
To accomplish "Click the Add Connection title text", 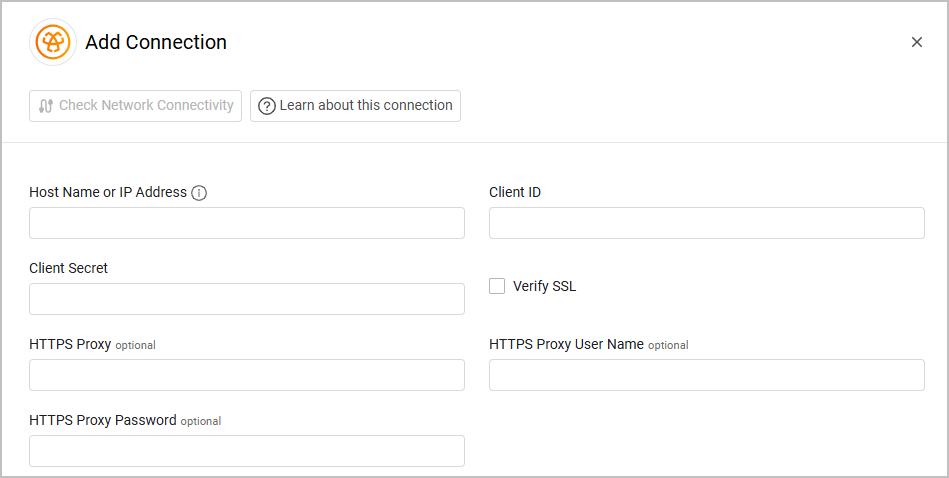I will [156, 42].
